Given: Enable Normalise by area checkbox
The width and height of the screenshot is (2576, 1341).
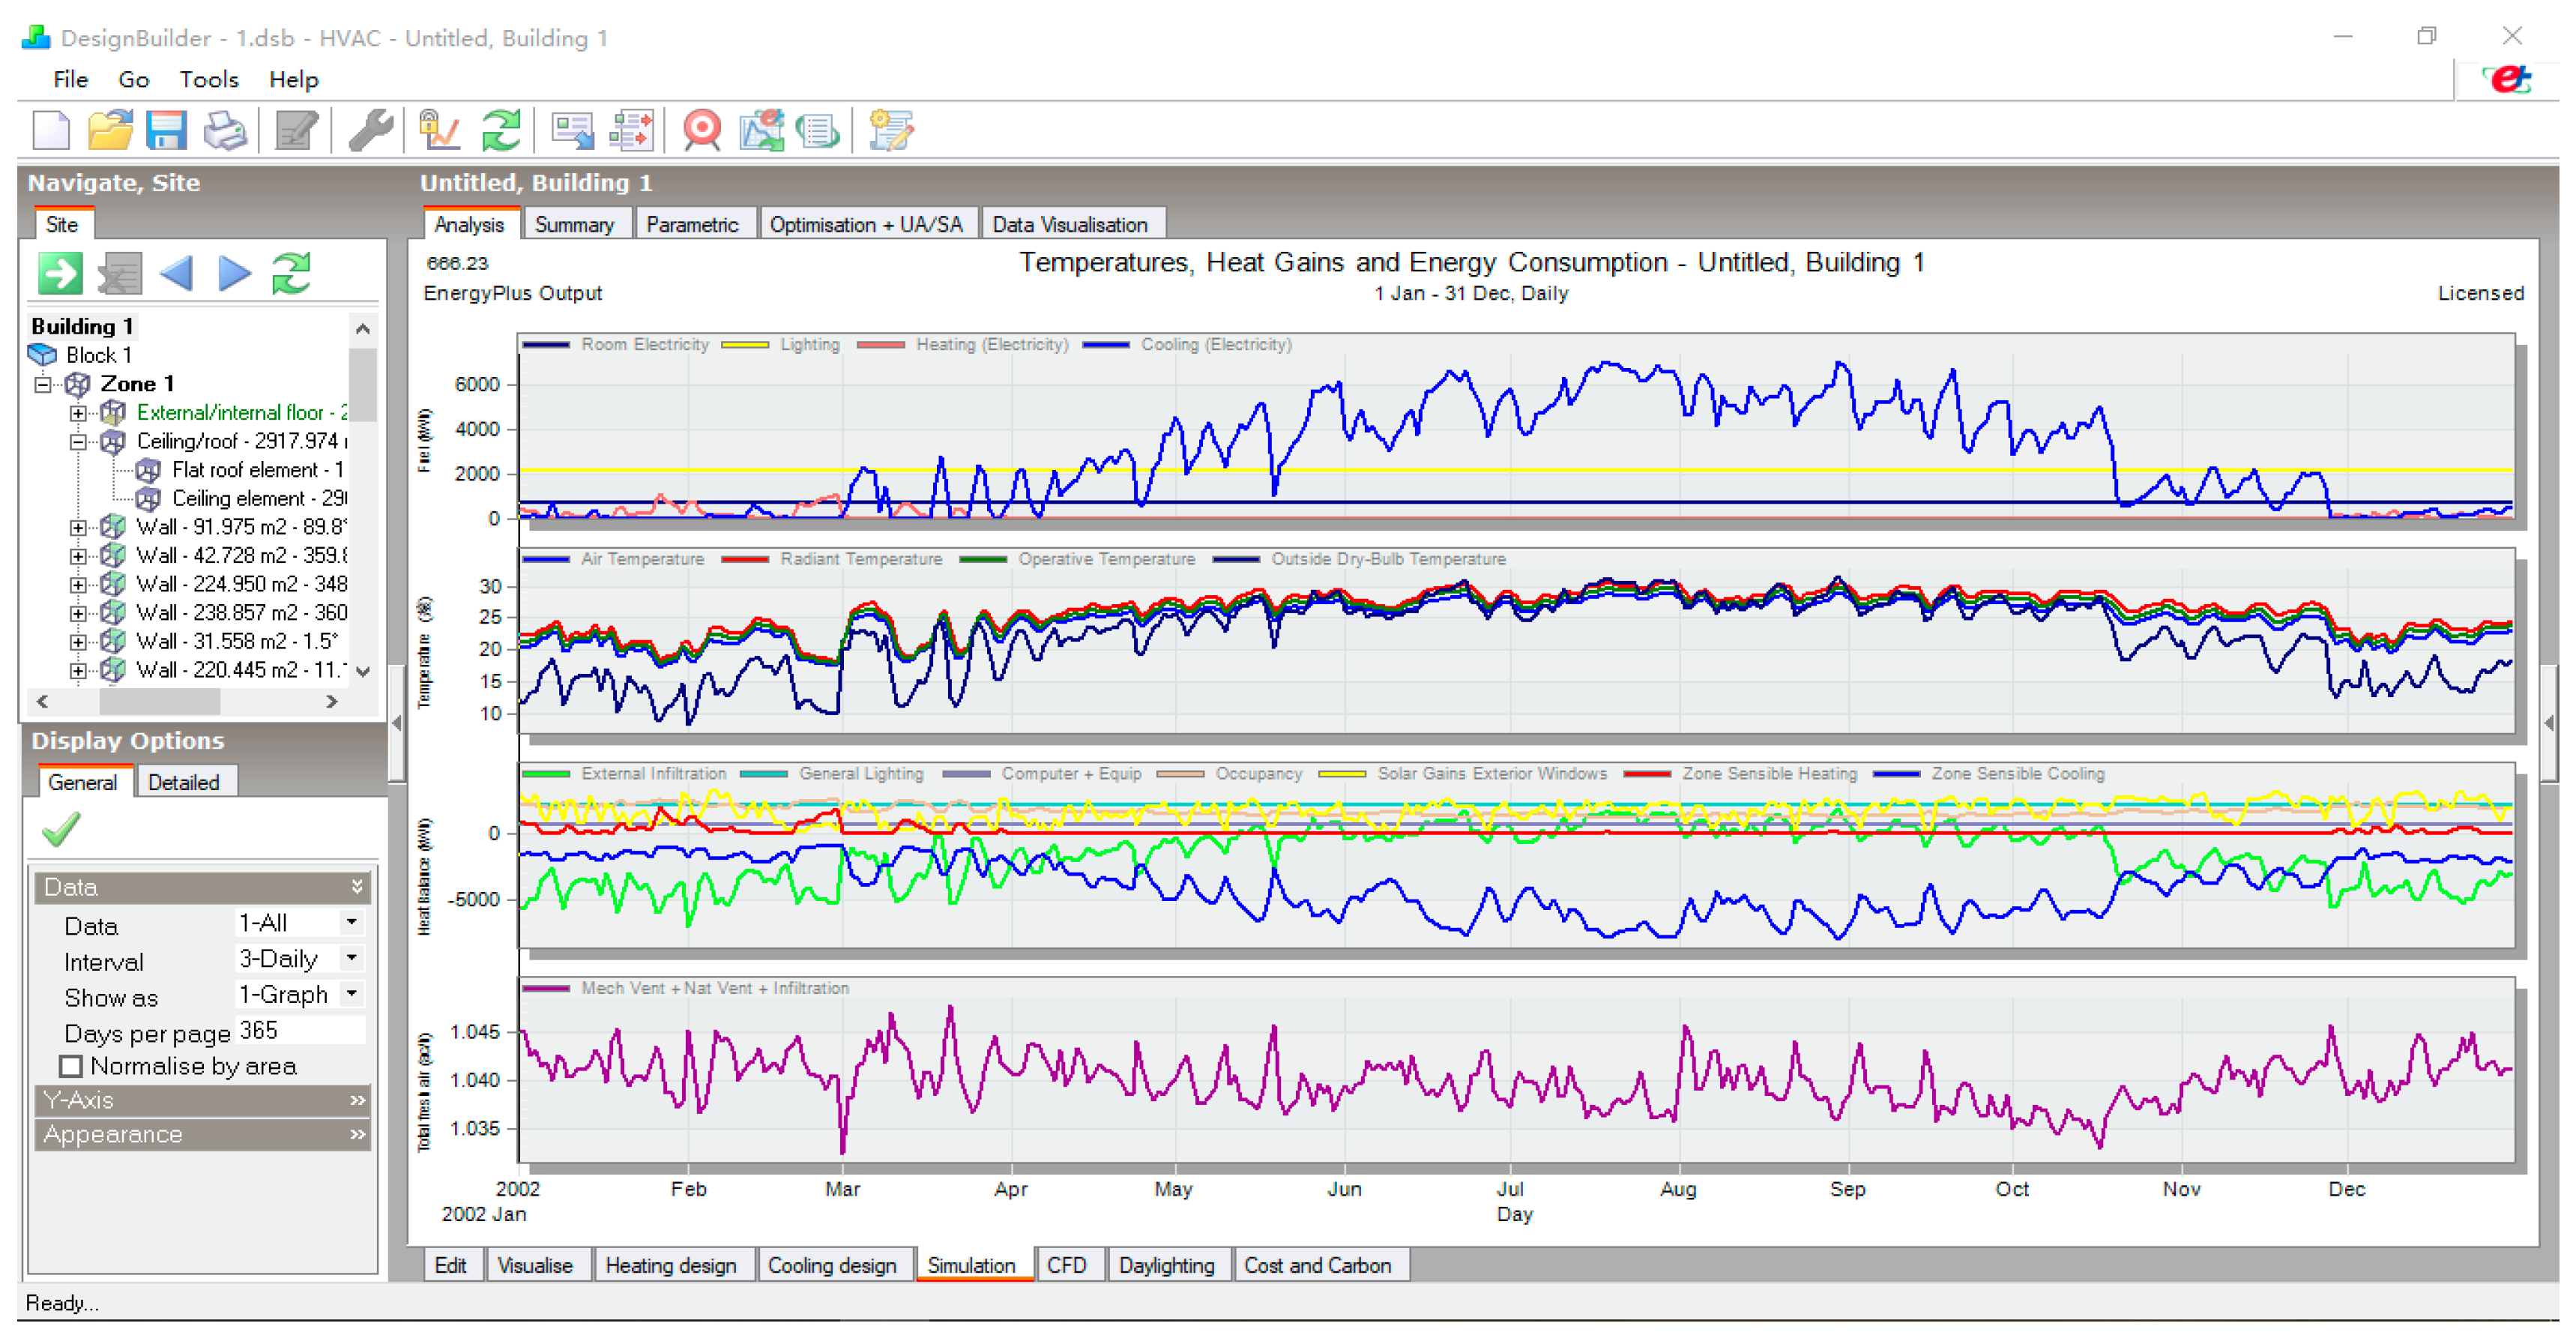Looking at the screenshot, I should pyautogui.click(x=71, y=1066).
